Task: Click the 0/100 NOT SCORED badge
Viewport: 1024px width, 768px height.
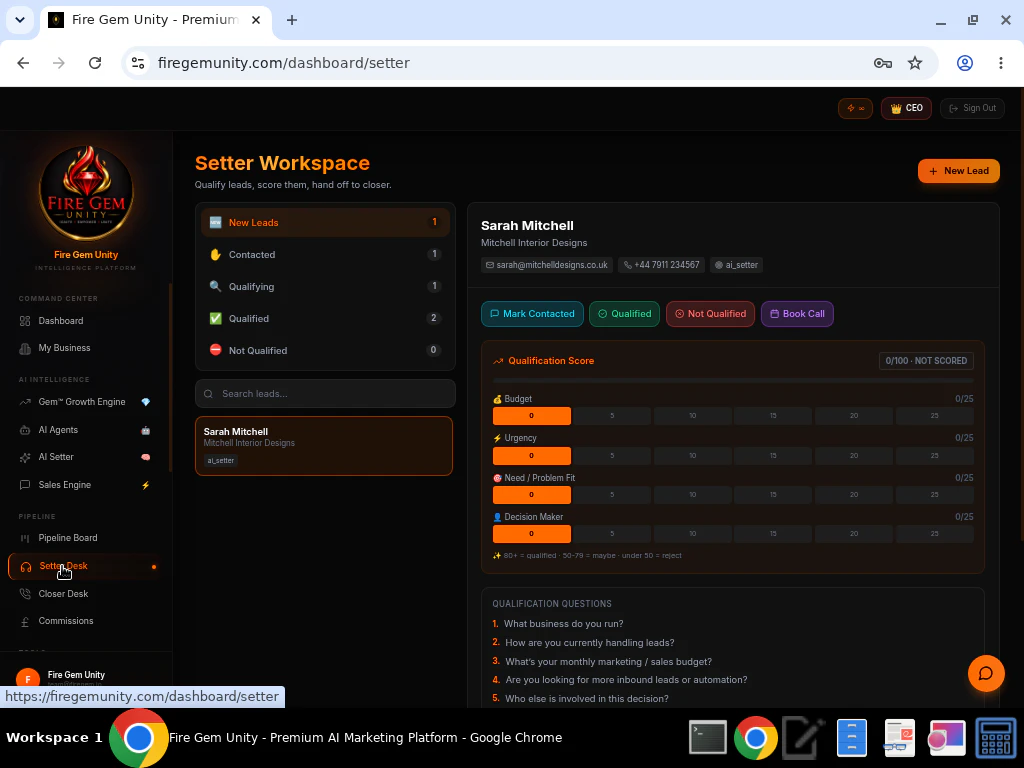Action: click(x=926, y=361)
